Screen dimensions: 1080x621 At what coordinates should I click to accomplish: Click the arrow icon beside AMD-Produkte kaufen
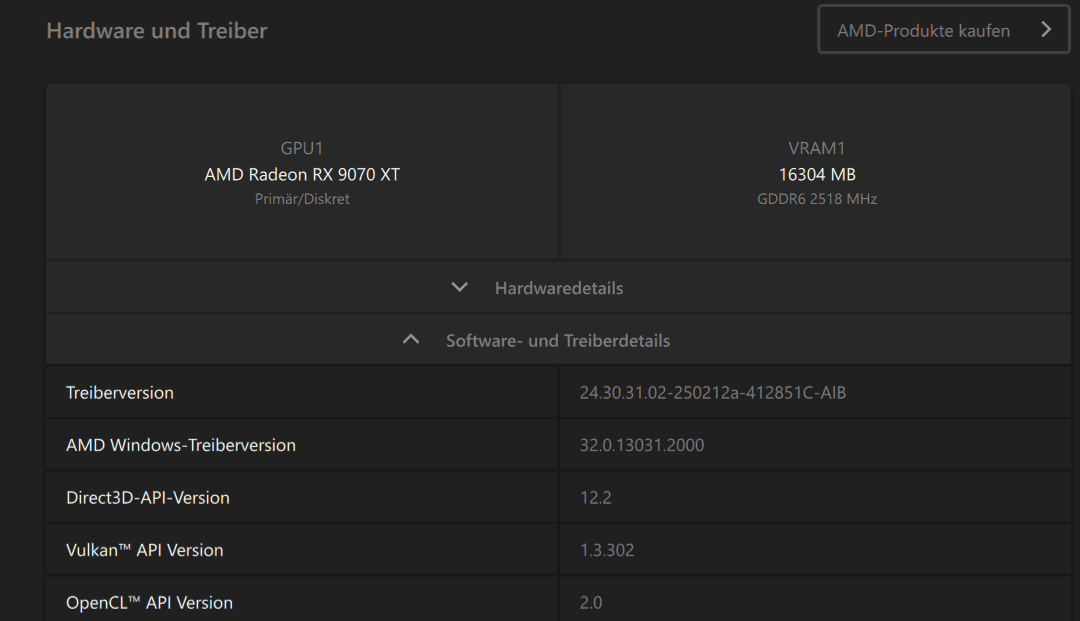[1046, 29]
